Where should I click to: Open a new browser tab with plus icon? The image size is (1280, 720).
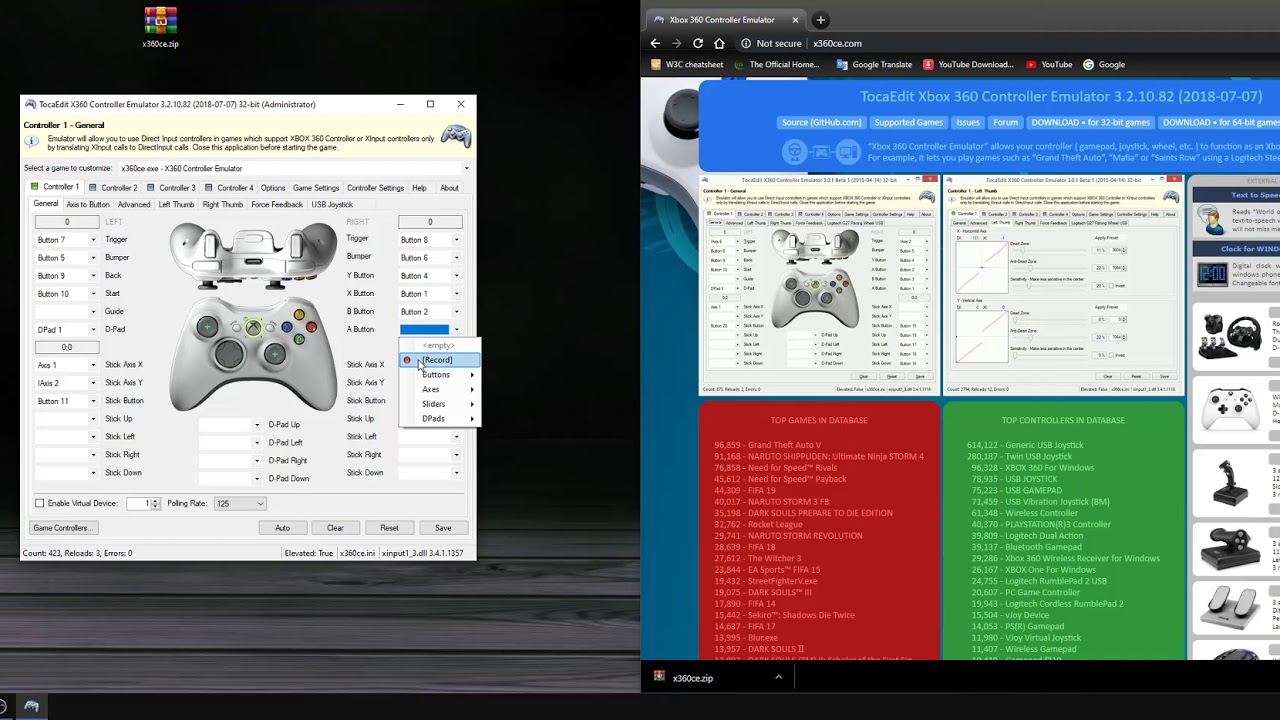pos(821,20)
